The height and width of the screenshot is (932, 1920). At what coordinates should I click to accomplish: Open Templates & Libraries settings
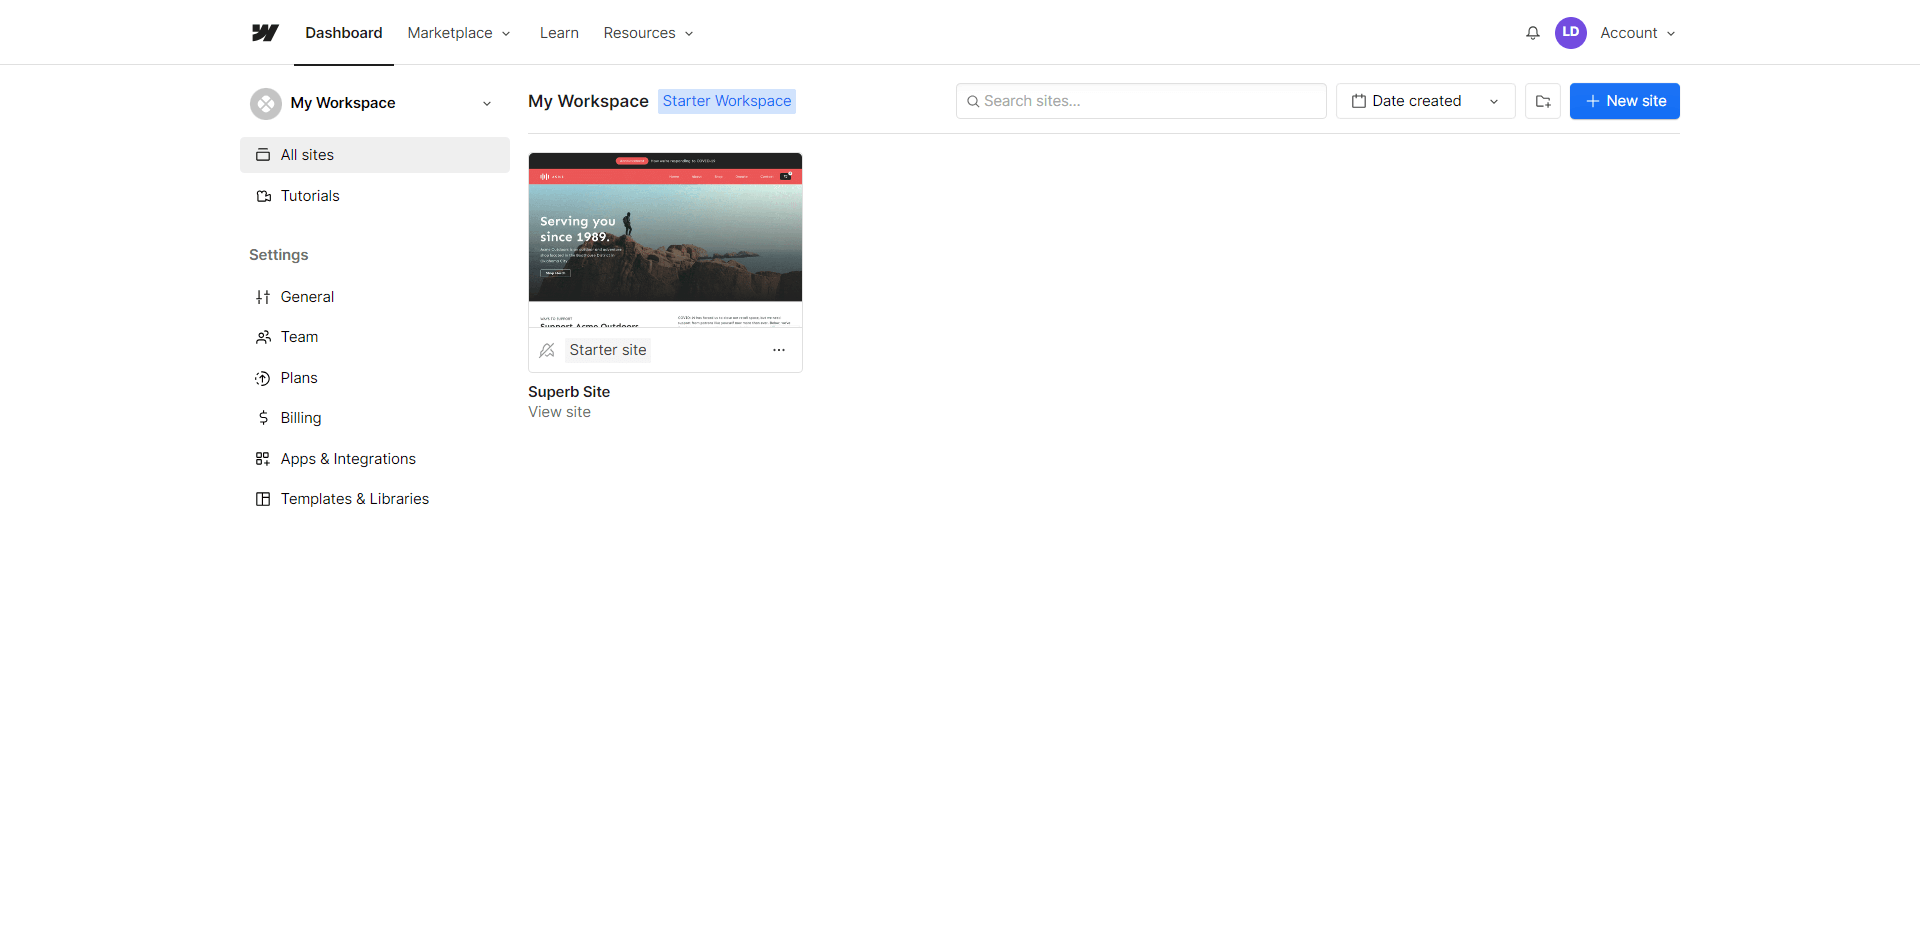(375, 499)
